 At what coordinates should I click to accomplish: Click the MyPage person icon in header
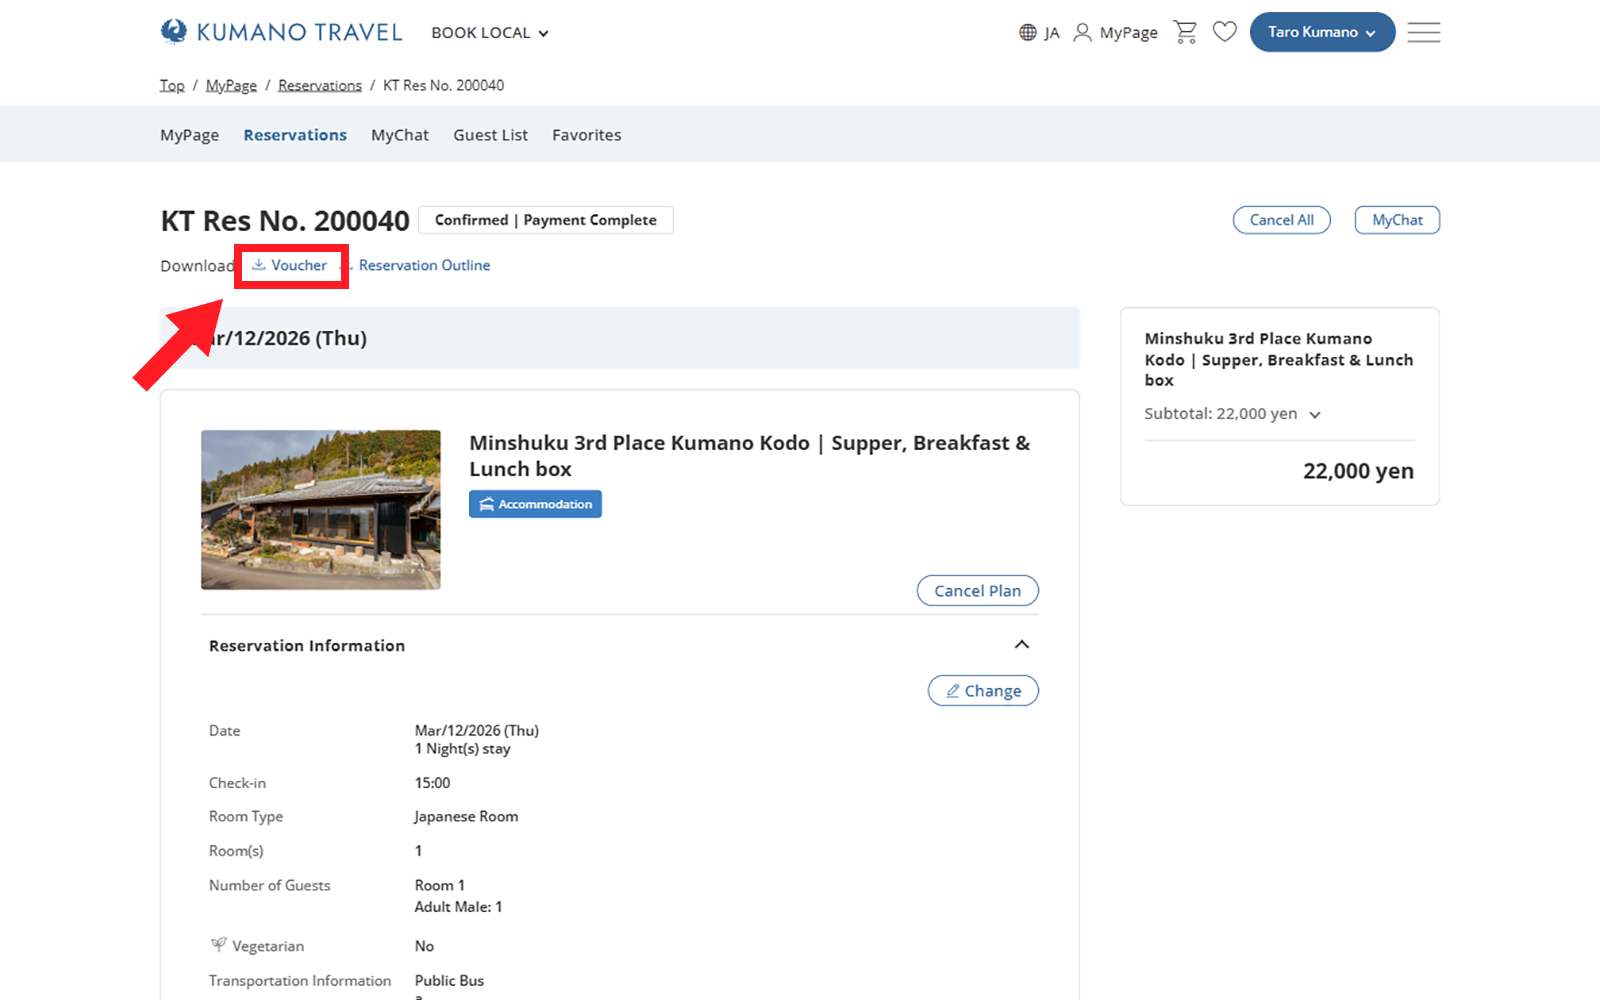click(1082, 33)
